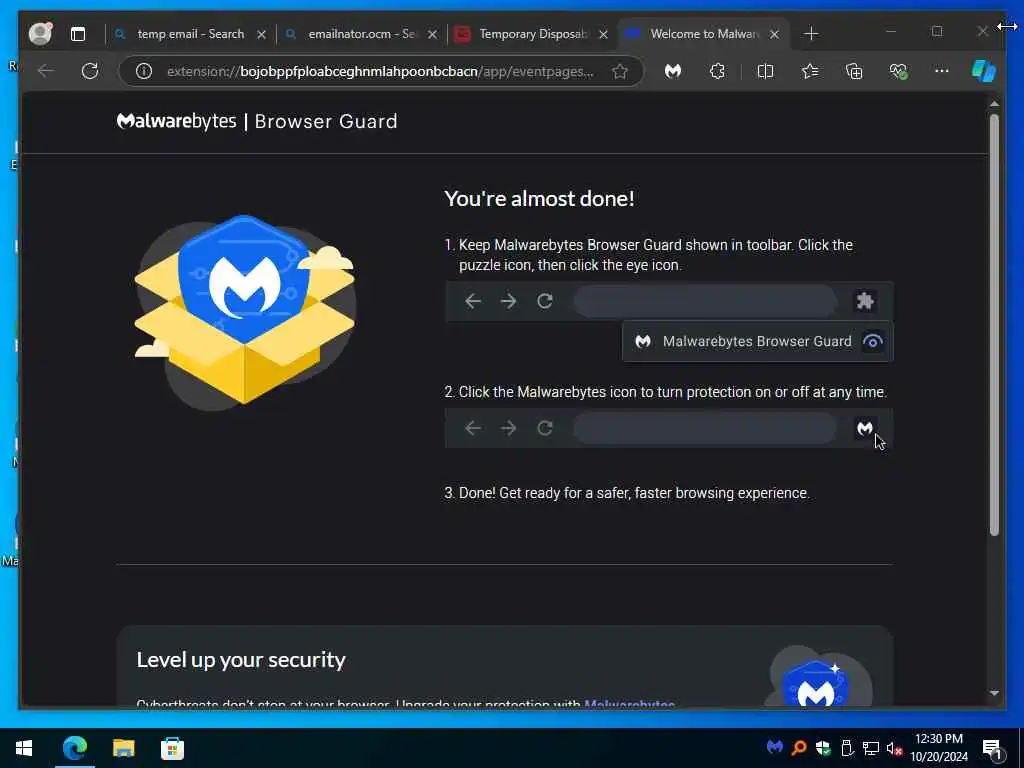Click the Malwarebytes system tray icon
Viewport: 1024px width, 768px height.
[775, 747]
